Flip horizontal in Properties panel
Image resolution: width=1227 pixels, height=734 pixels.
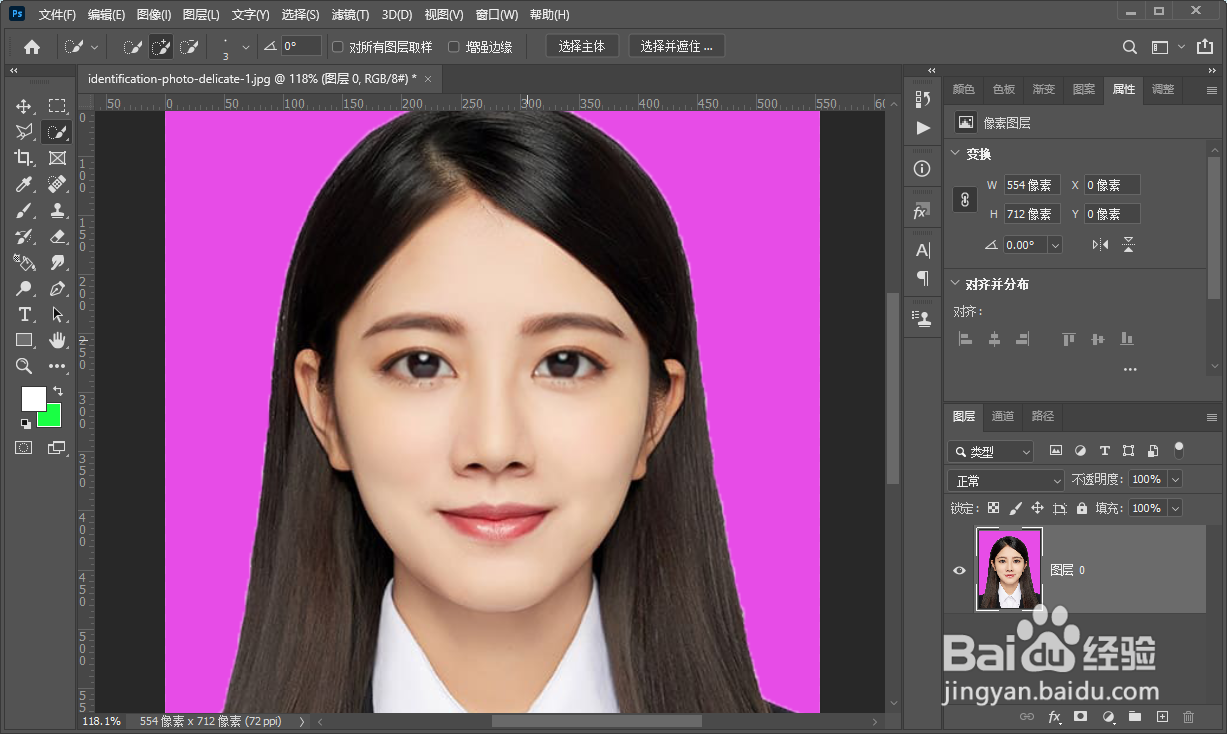[1100, 245]
